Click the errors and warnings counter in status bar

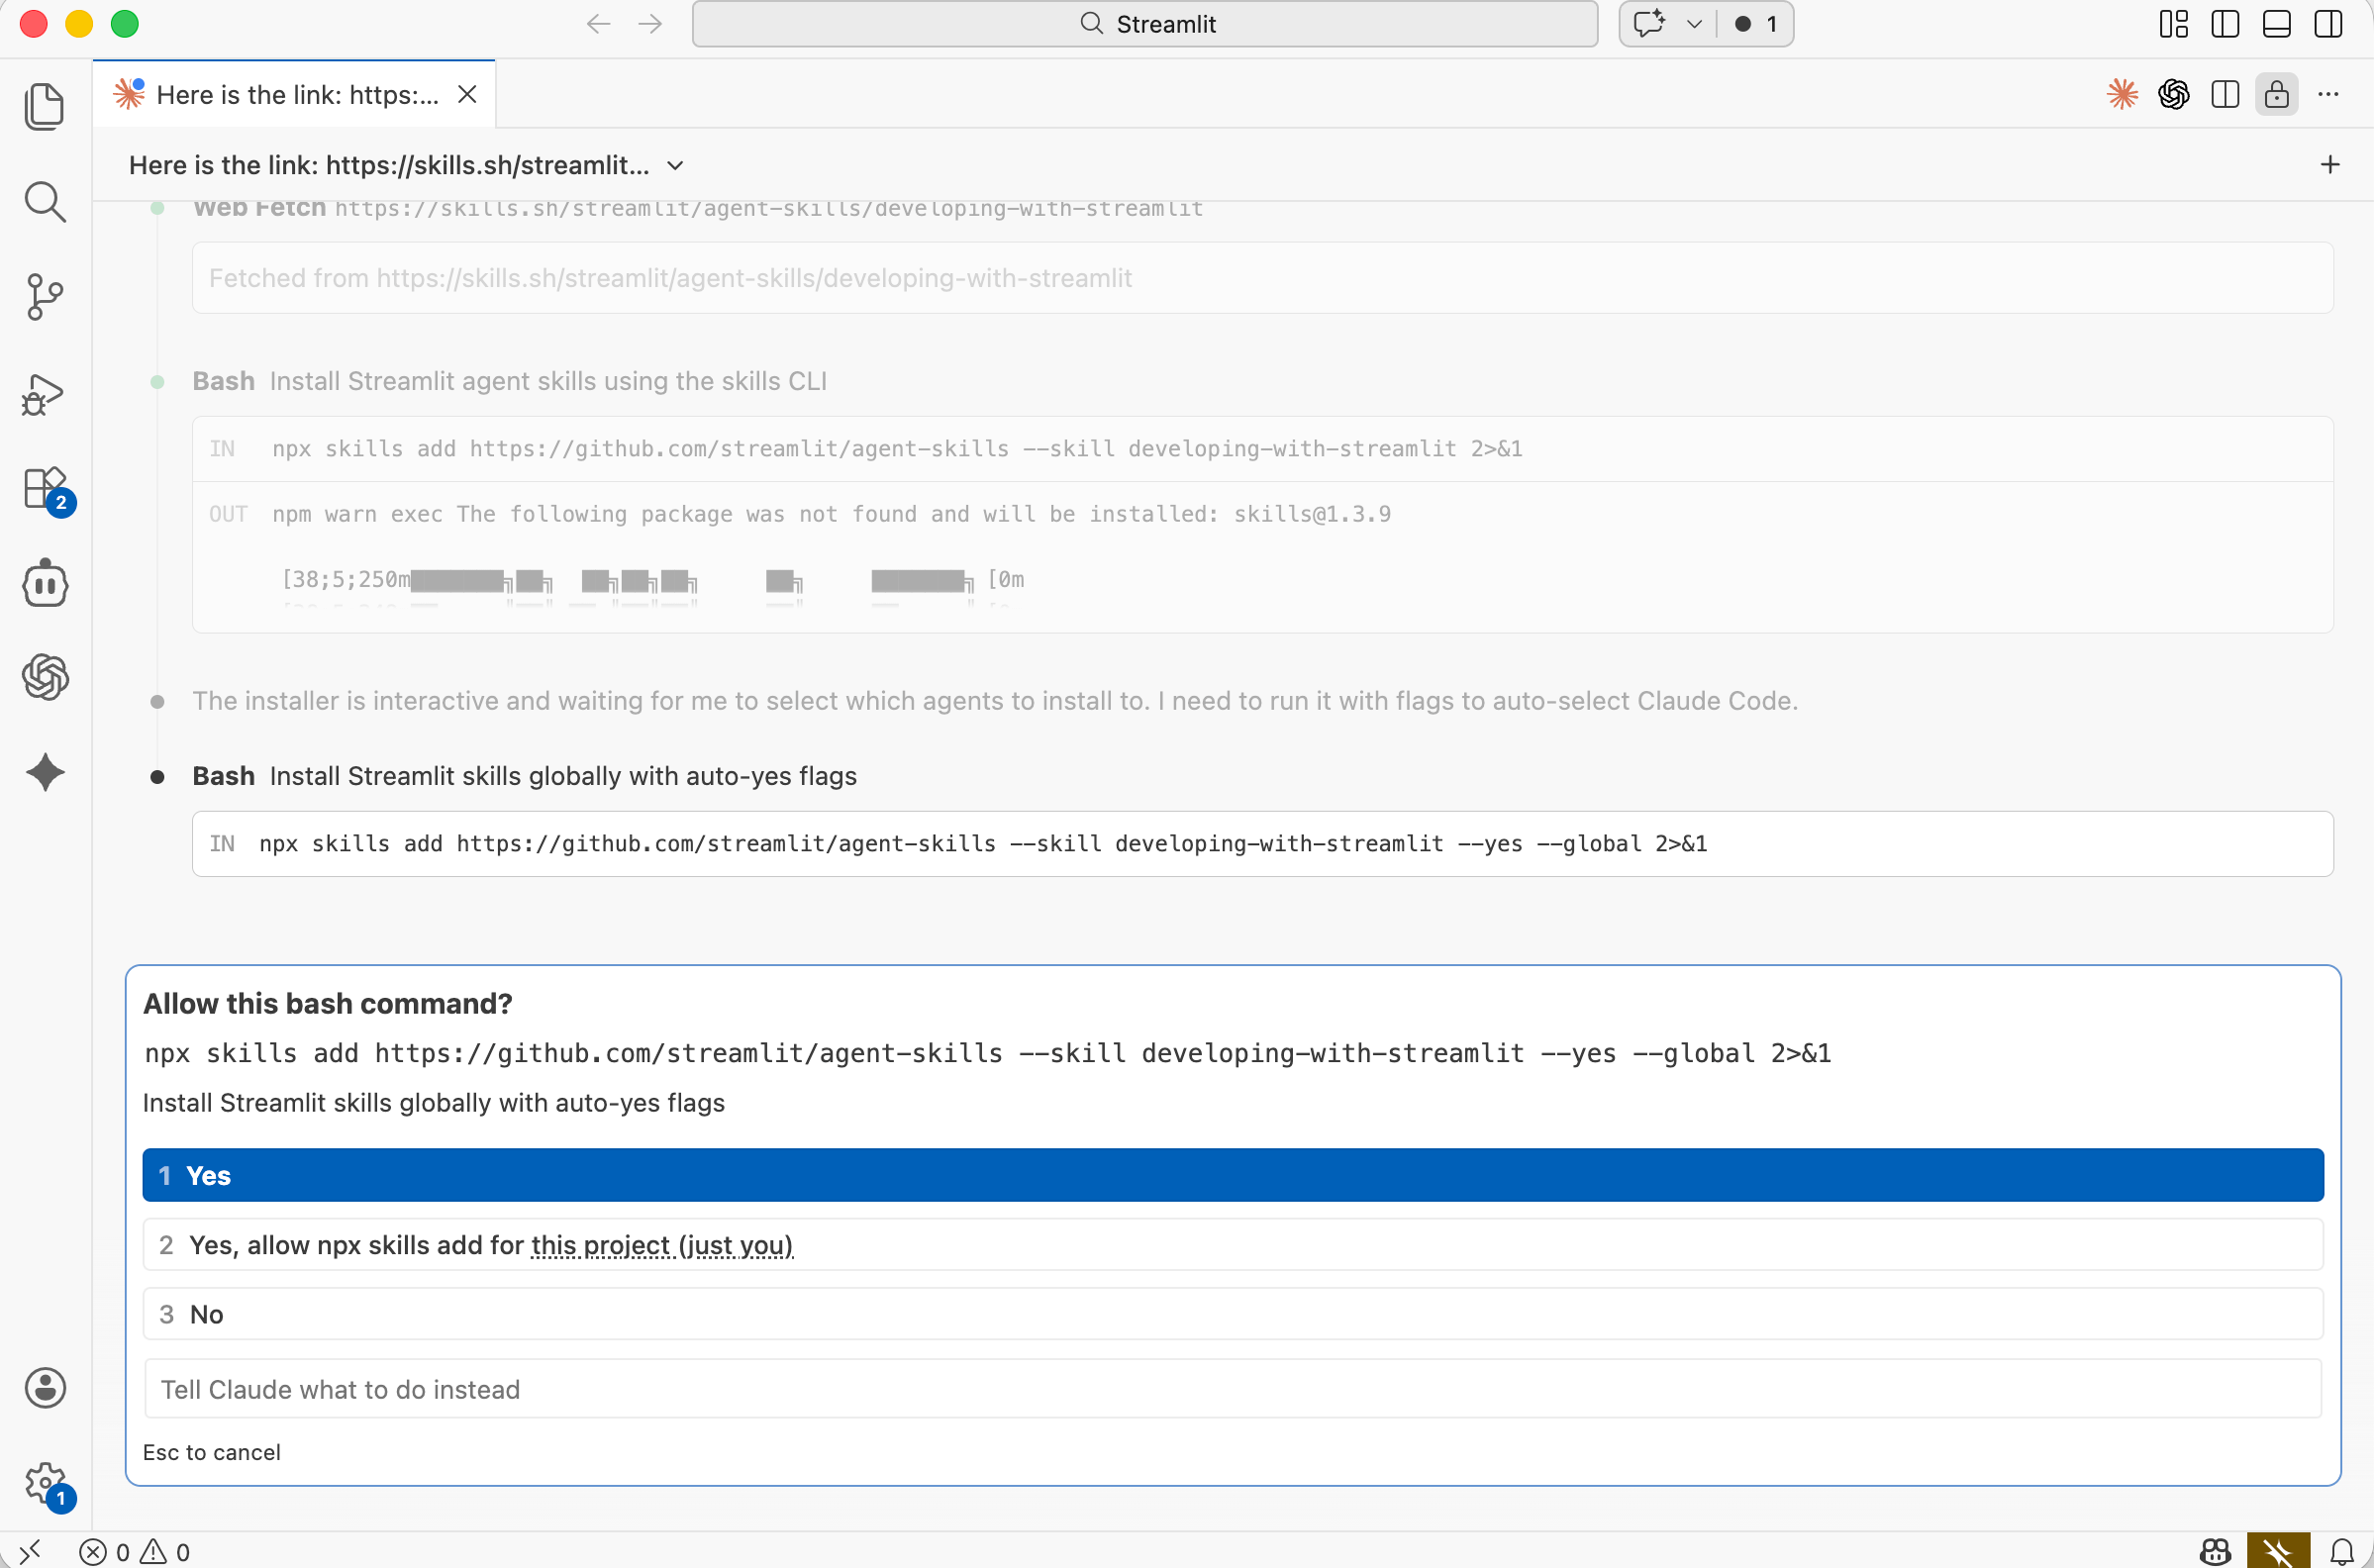[x=135, y=1551]
